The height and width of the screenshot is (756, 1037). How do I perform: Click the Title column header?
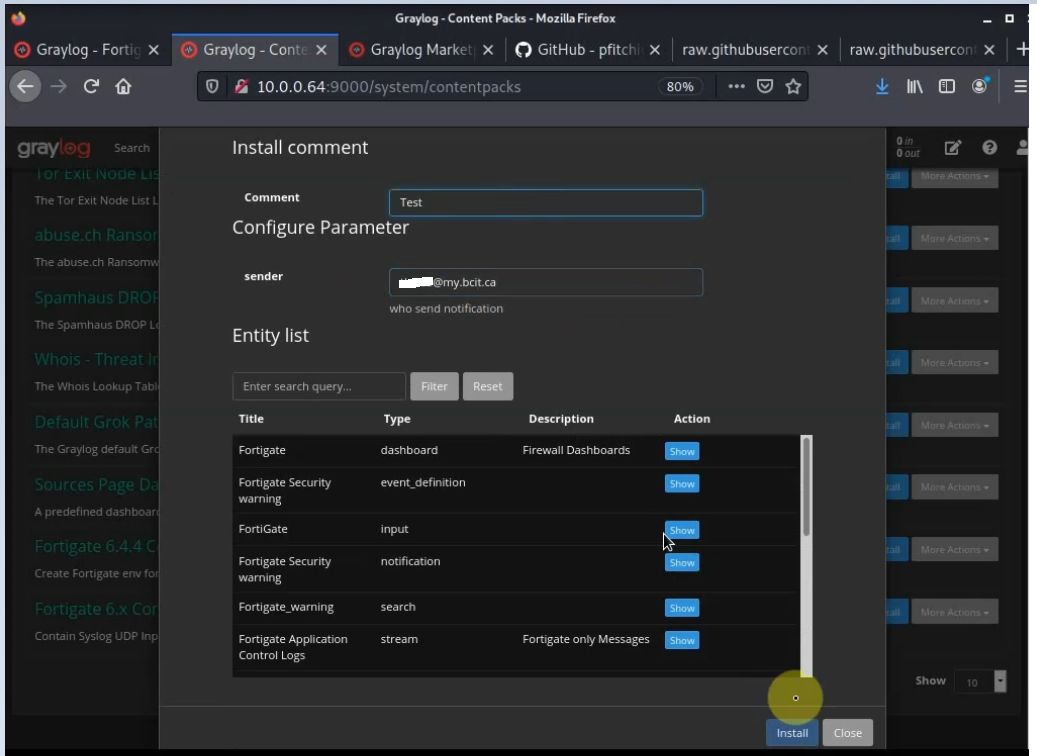[x=251, y=419]
